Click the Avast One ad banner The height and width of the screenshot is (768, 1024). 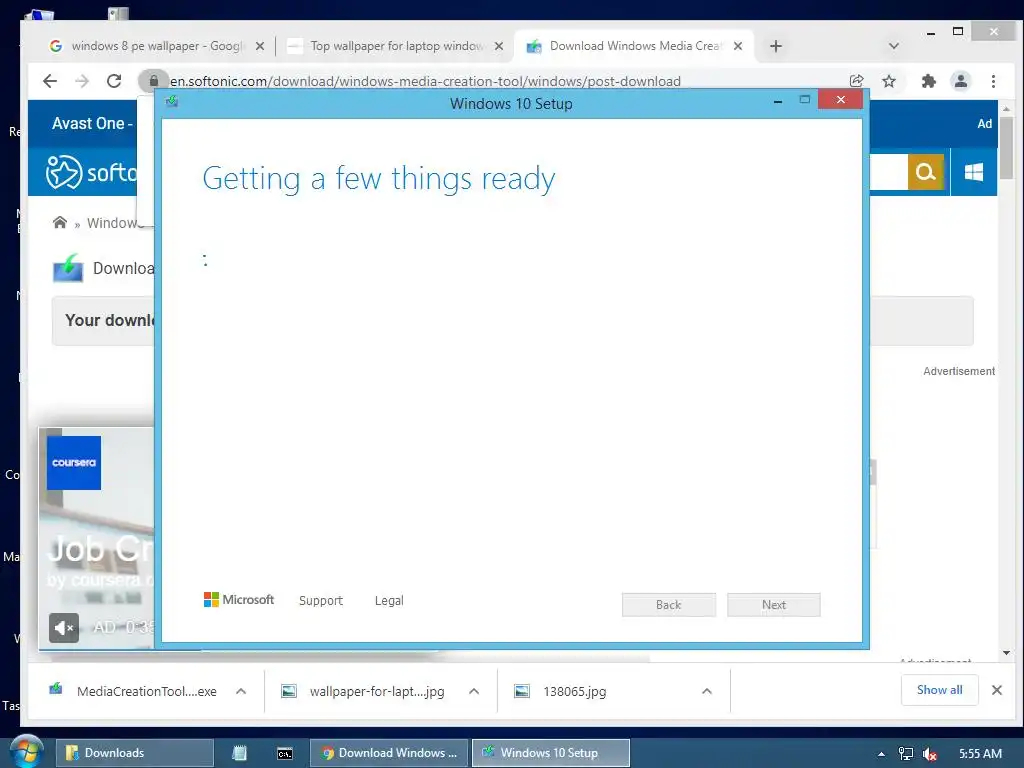click(x=91, y=123)
